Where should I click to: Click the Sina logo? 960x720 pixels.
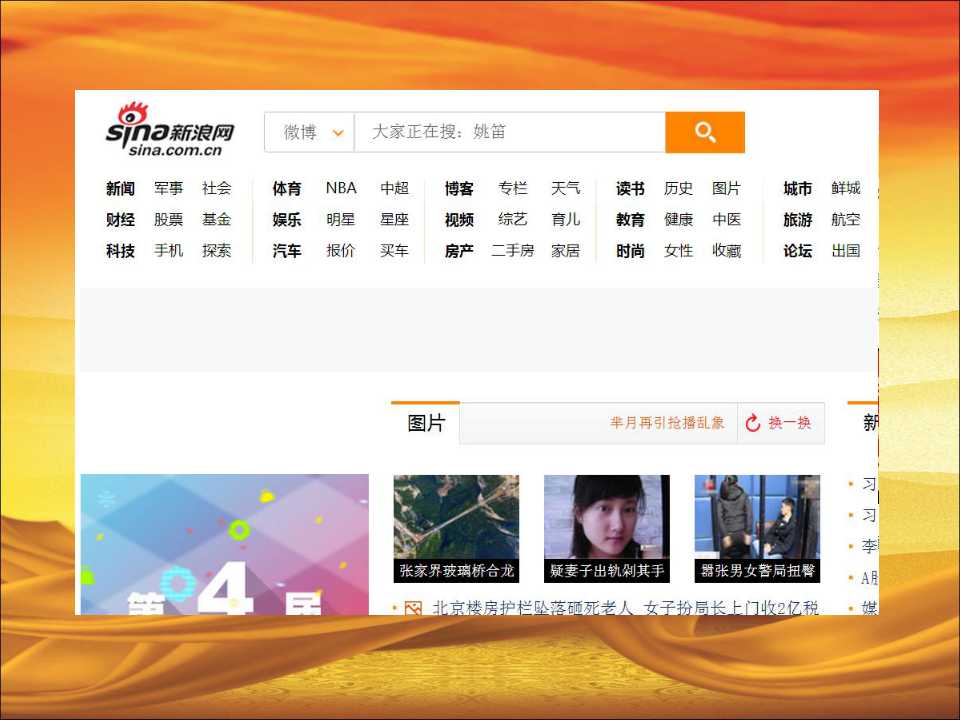(x=169, y=130)
